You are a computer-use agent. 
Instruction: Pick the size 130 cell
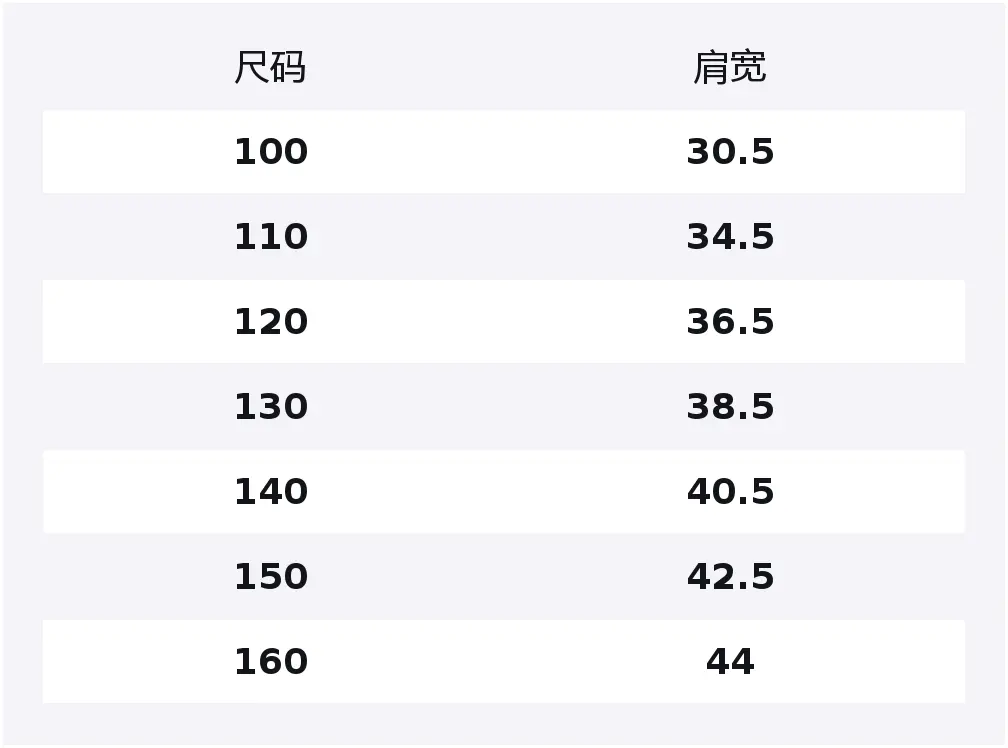click(270, 407)
